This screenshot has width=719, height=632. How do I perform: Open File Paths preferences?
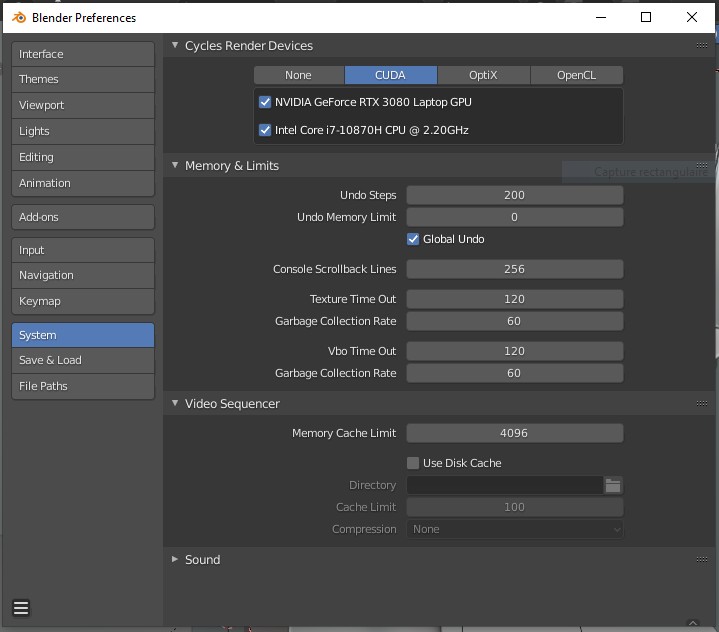coord(83,386)
